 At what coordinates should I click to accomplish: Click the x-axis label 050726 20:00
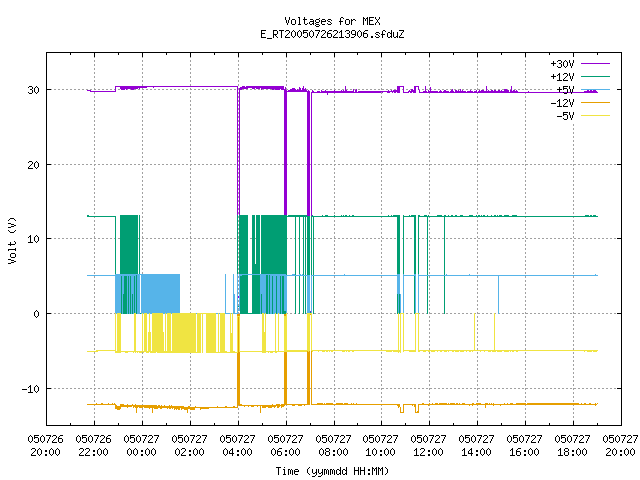point(45,445)
